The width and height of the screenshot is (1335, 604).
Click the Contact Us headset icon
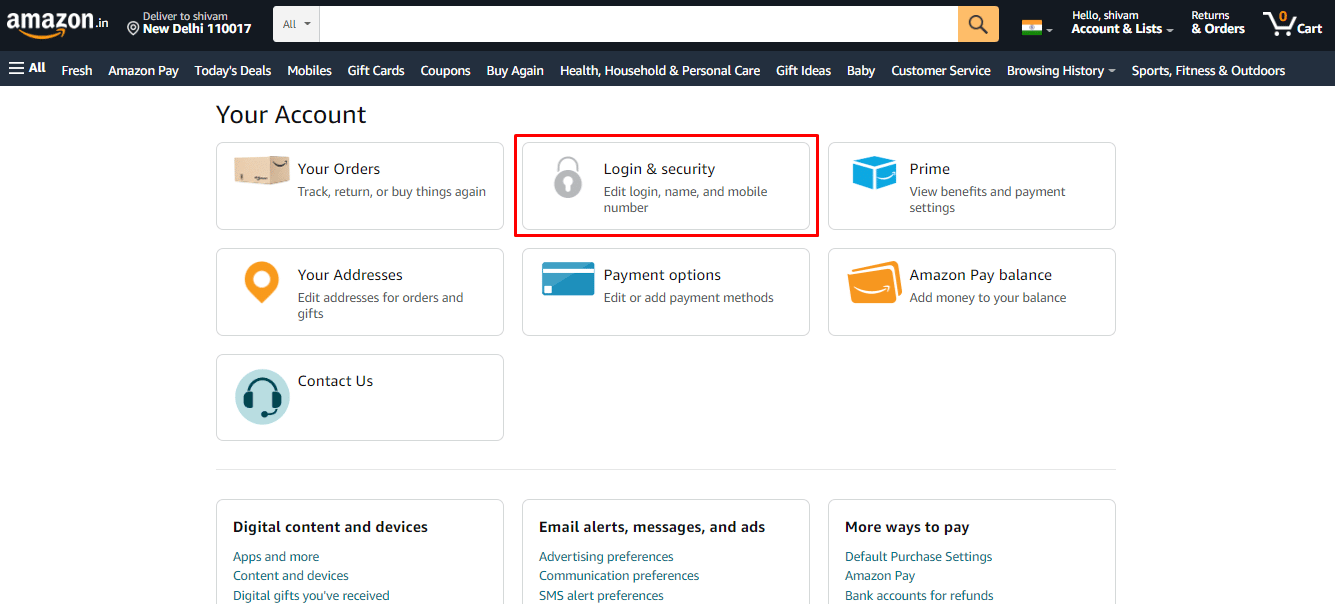262,396
